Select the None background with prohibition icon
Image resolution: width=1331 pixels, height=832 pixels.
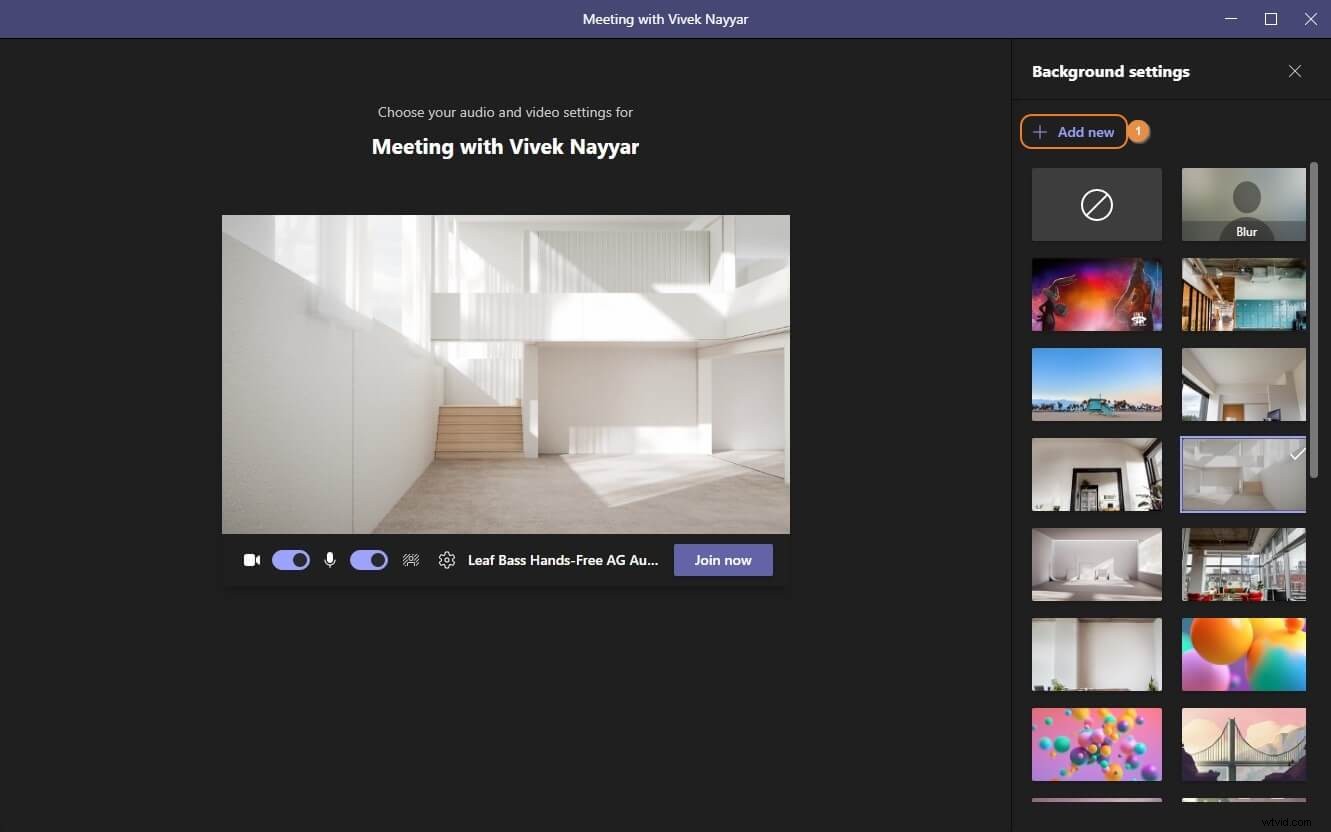[x=1096, y=204]
